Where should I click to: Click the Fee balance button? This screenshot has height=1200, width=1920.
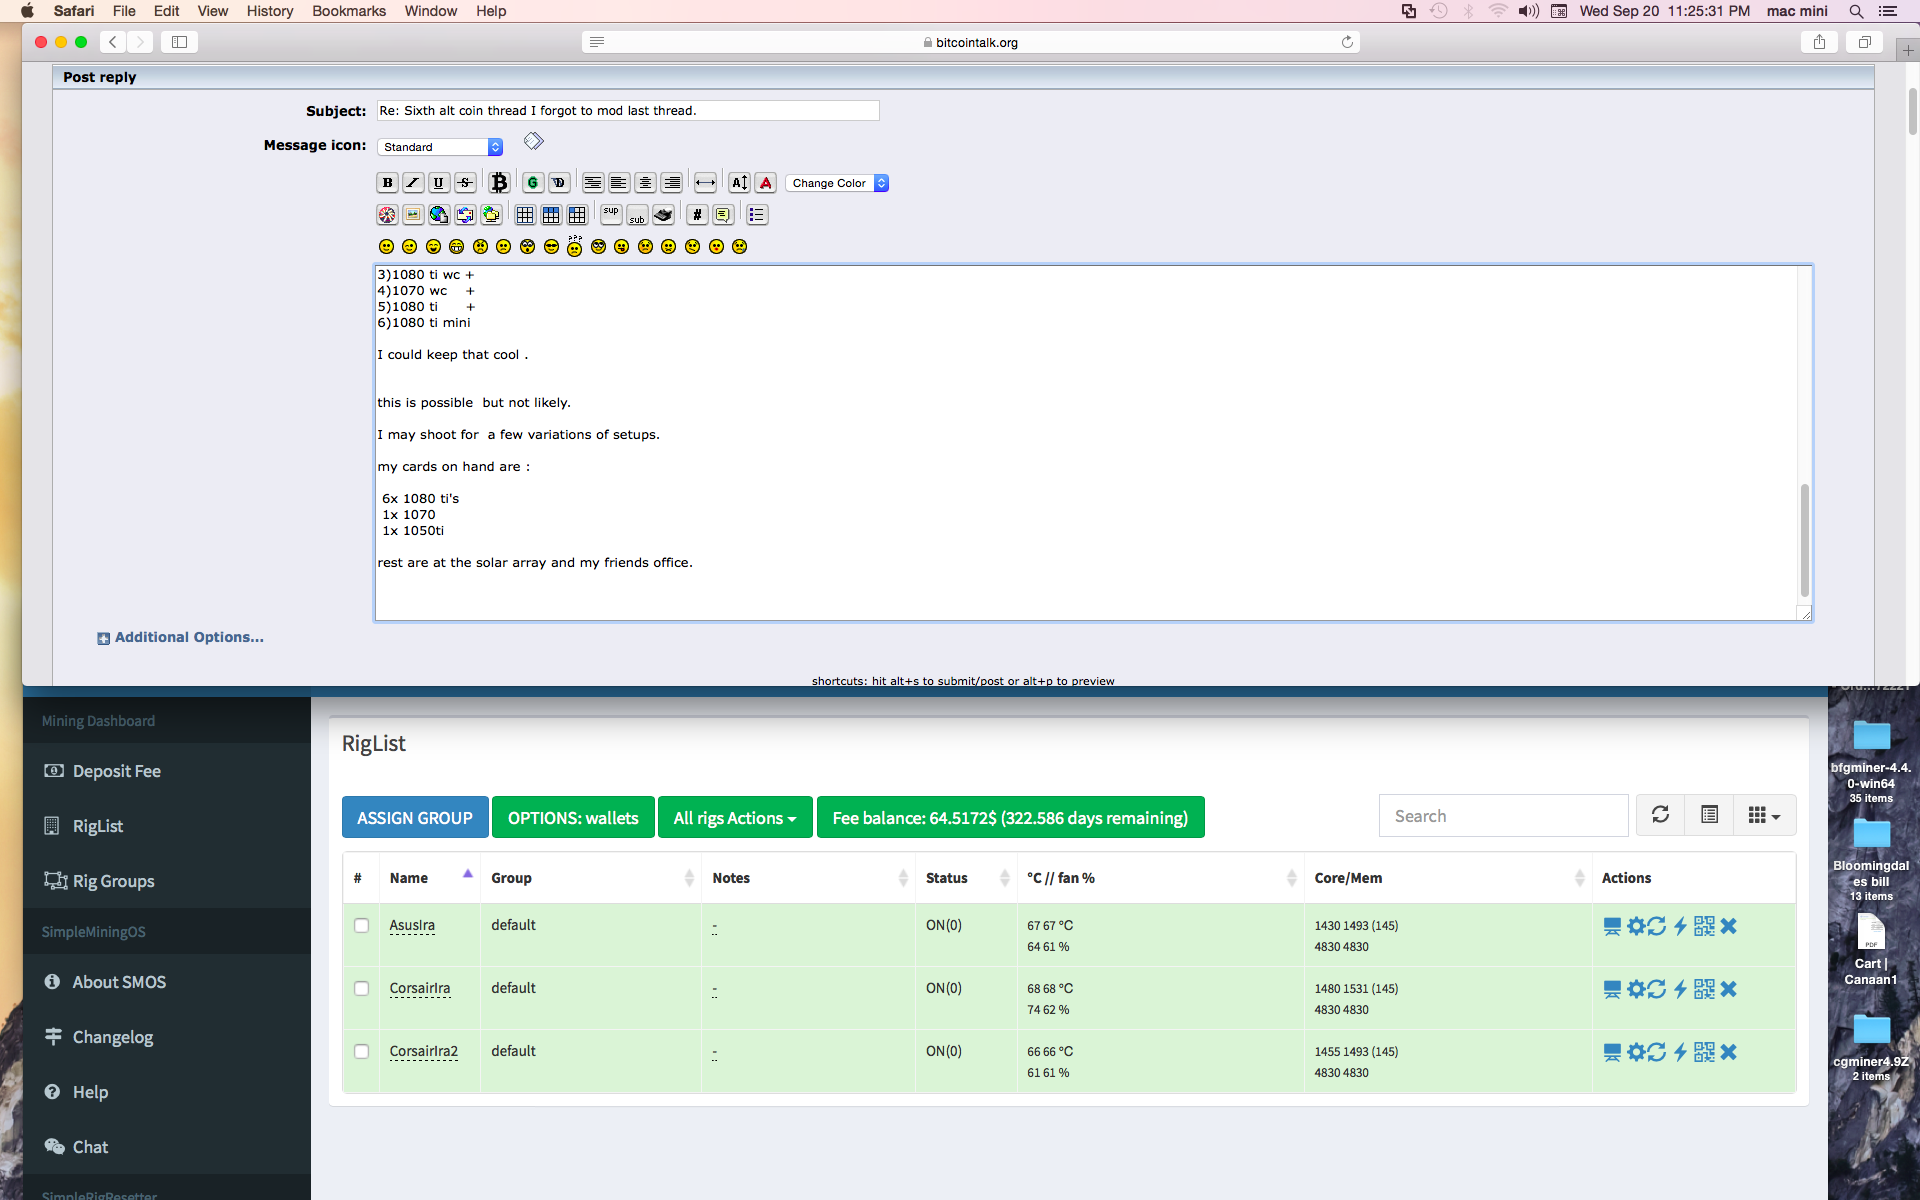point(1010,817)
